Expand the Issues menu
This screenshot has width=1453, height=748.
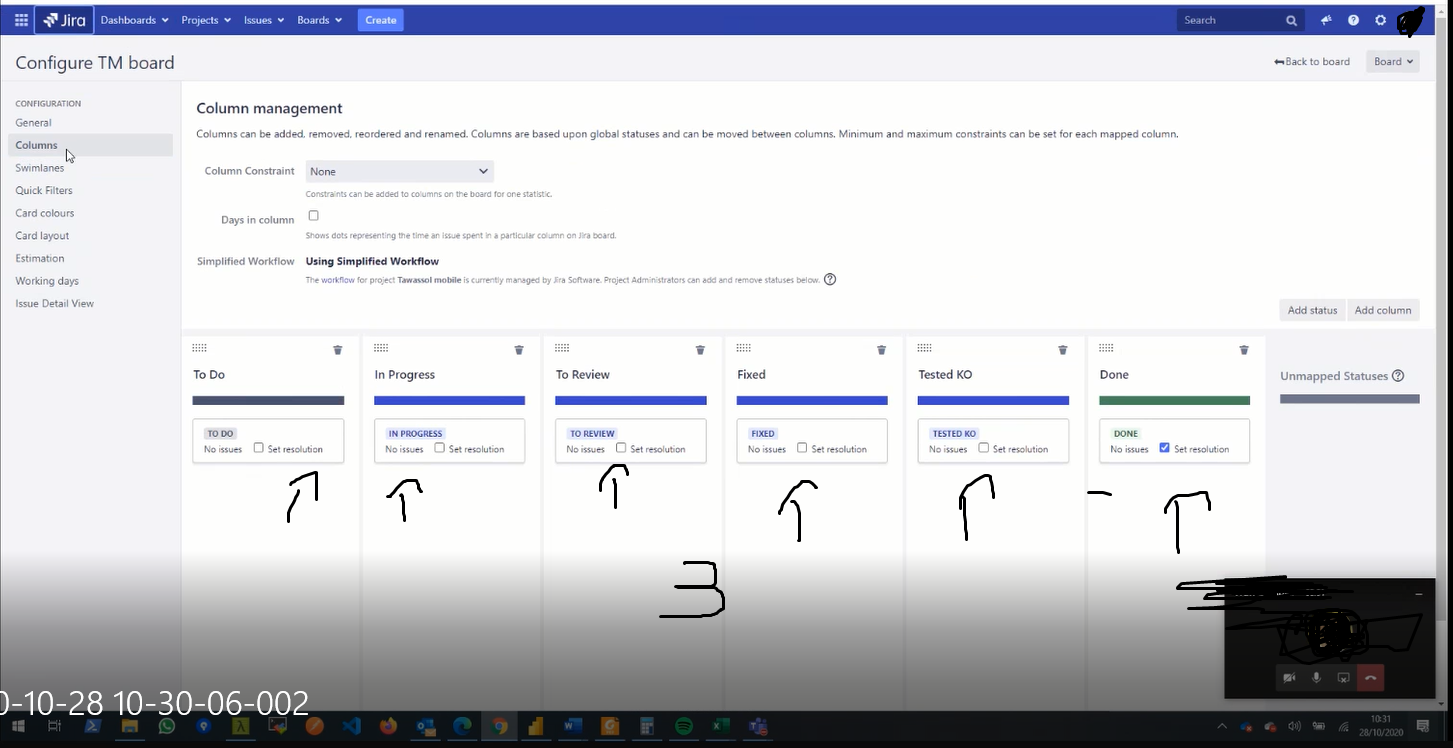click(x=264, y=20)
